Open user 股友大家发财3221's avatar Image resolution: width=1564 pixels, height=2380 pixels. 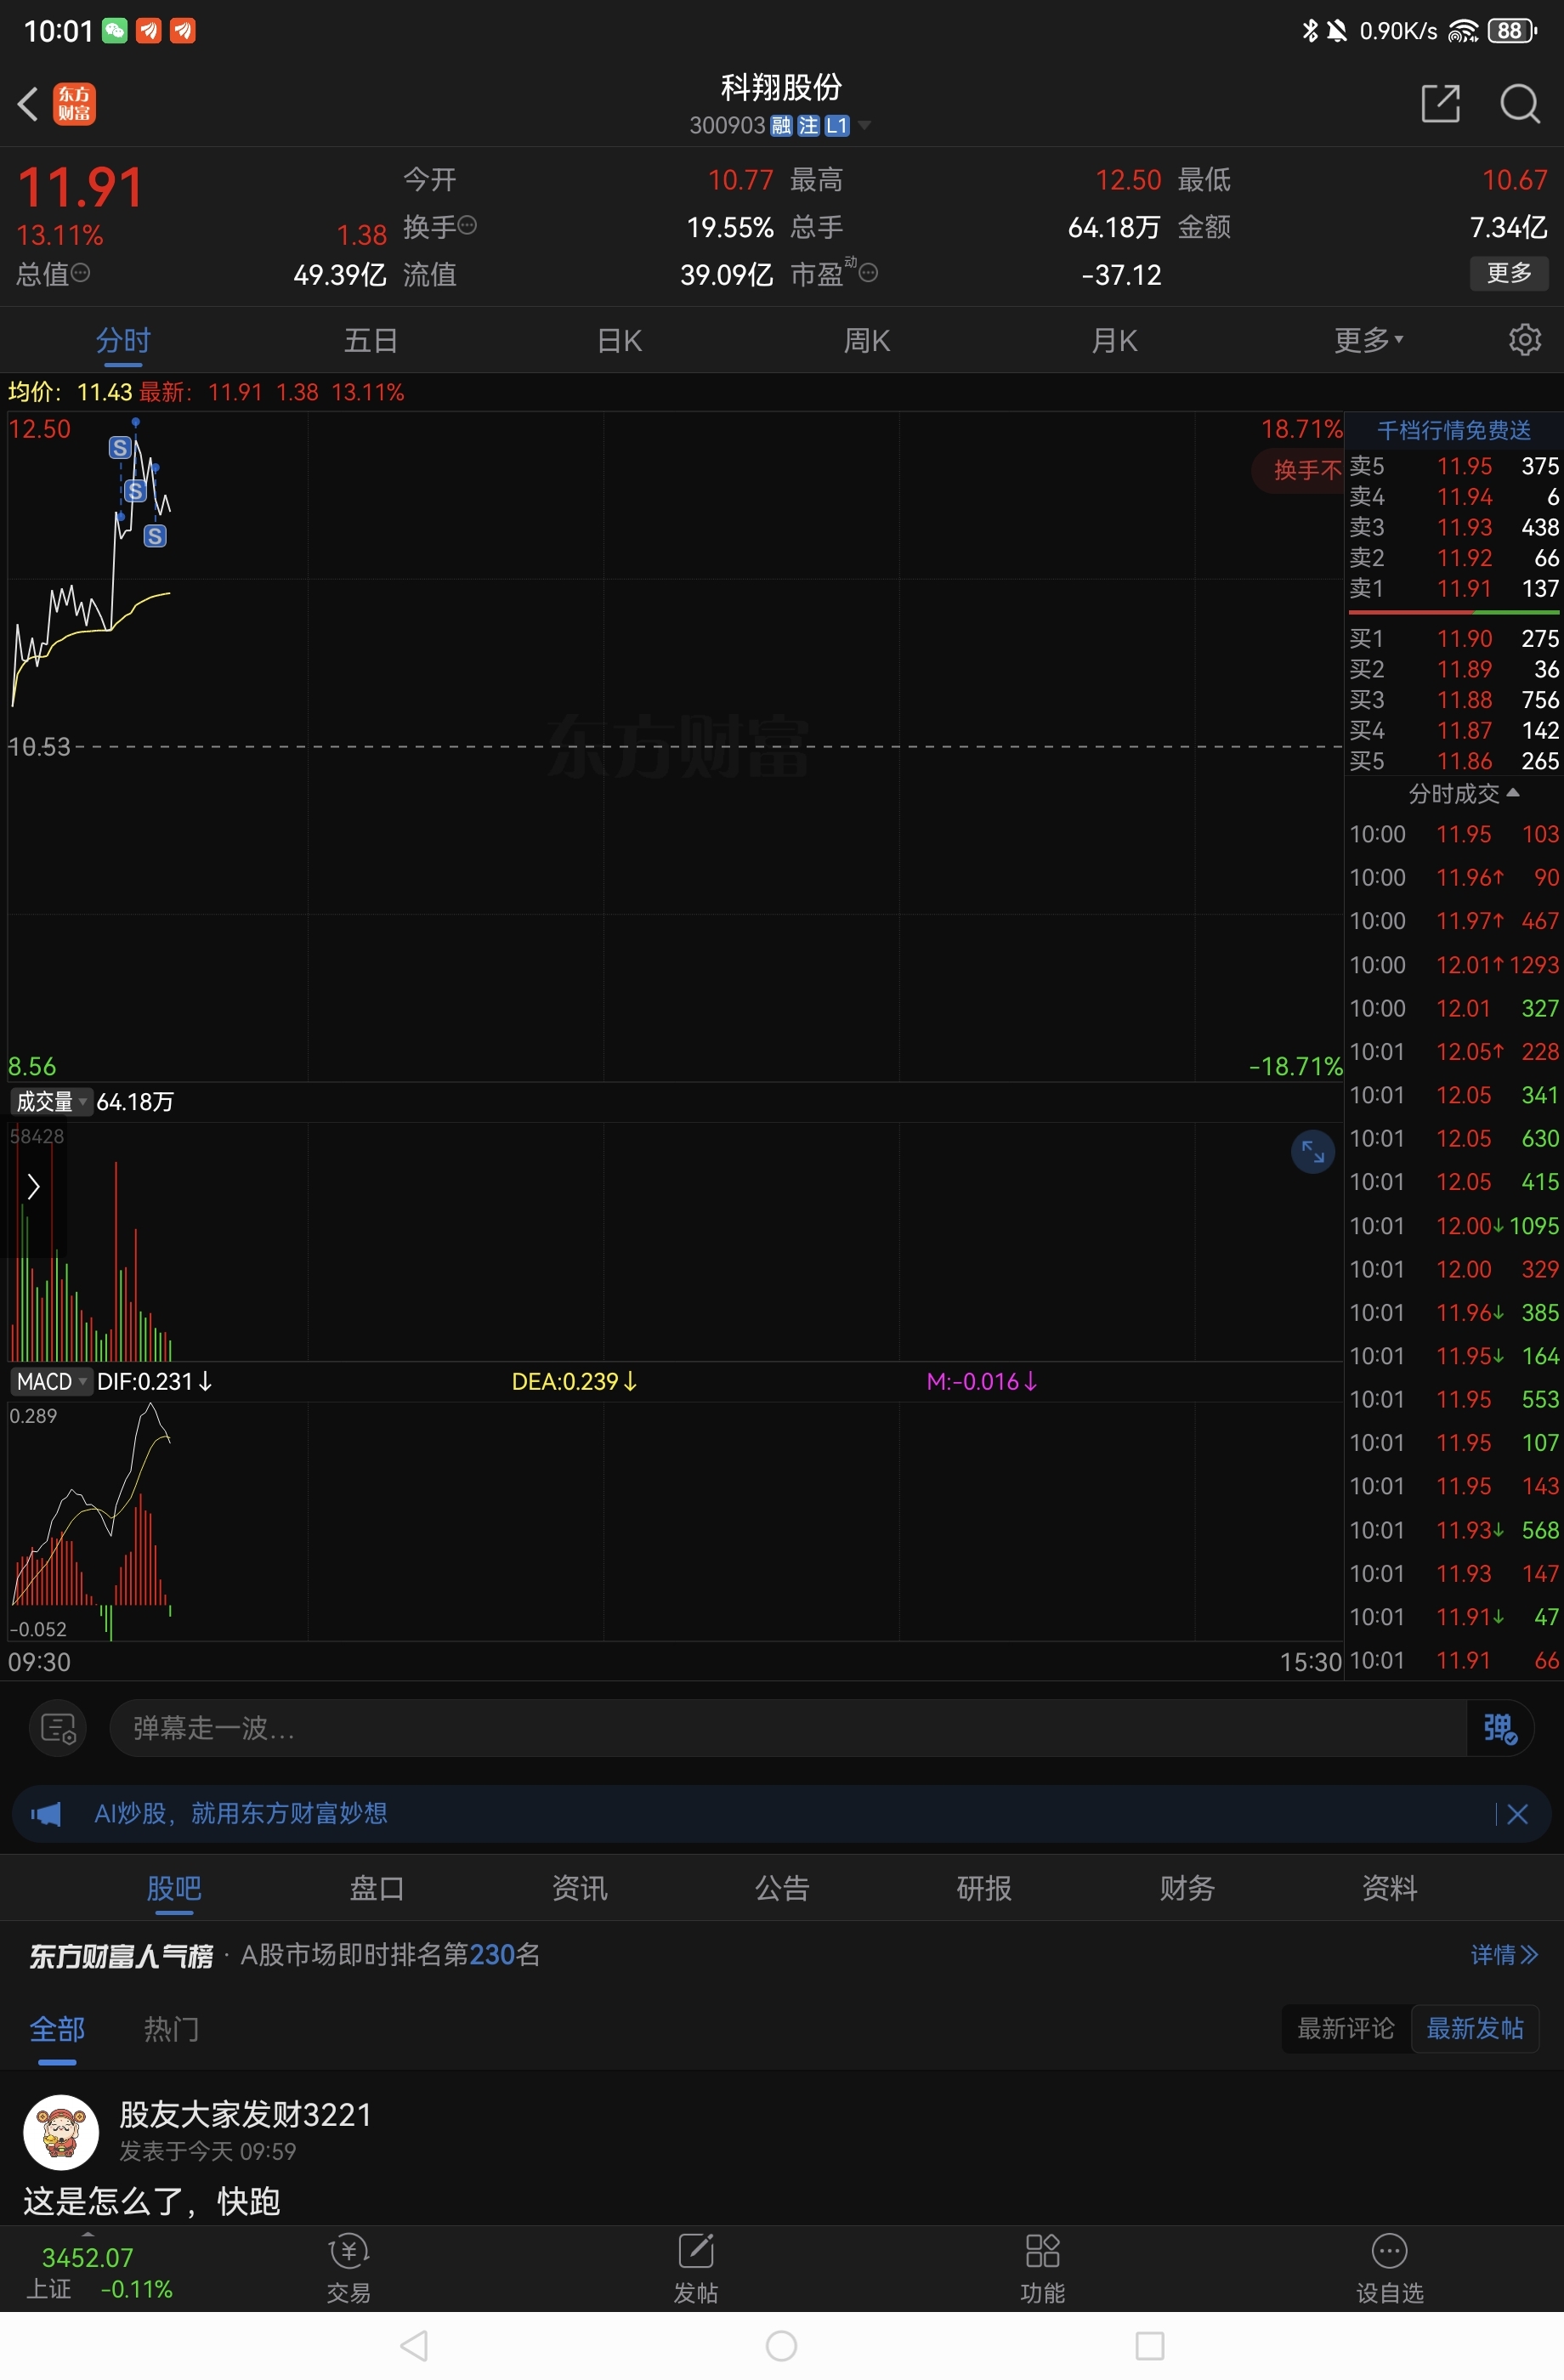click(x=61, y=2131)
